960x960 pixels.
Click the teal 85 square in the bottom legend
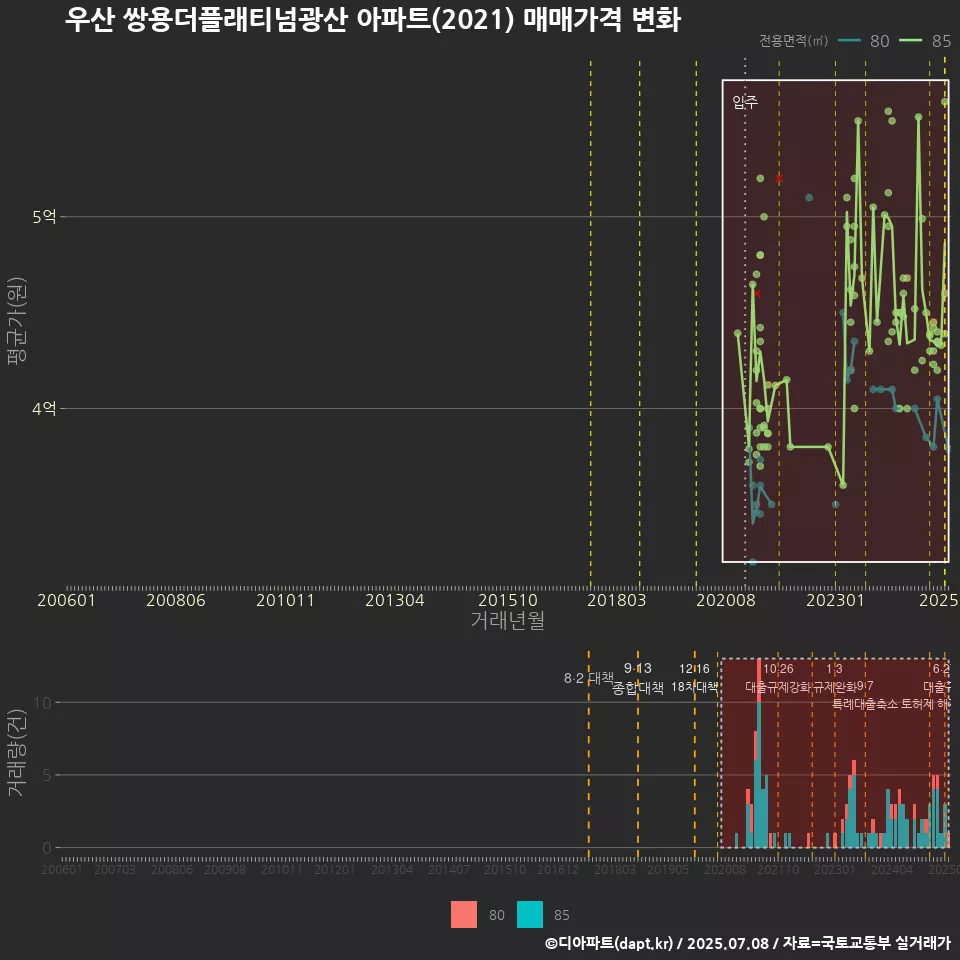click(530, 915)
